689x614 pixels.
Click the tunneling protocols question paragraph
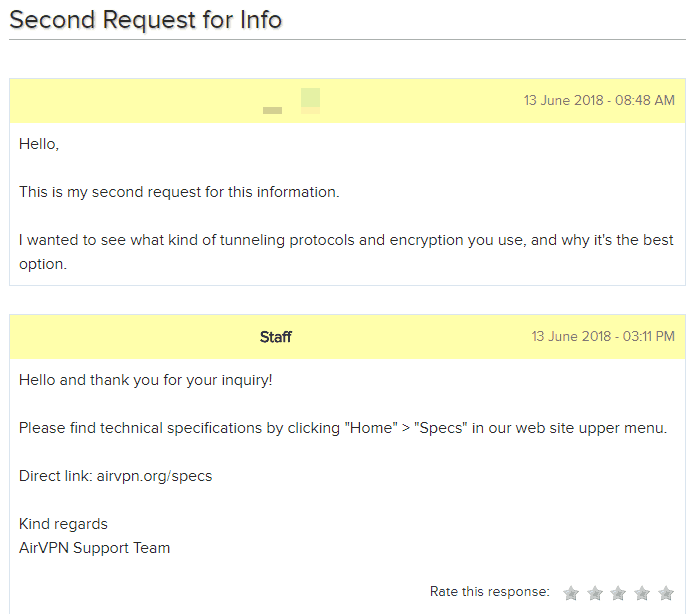(x=346, y=252)
